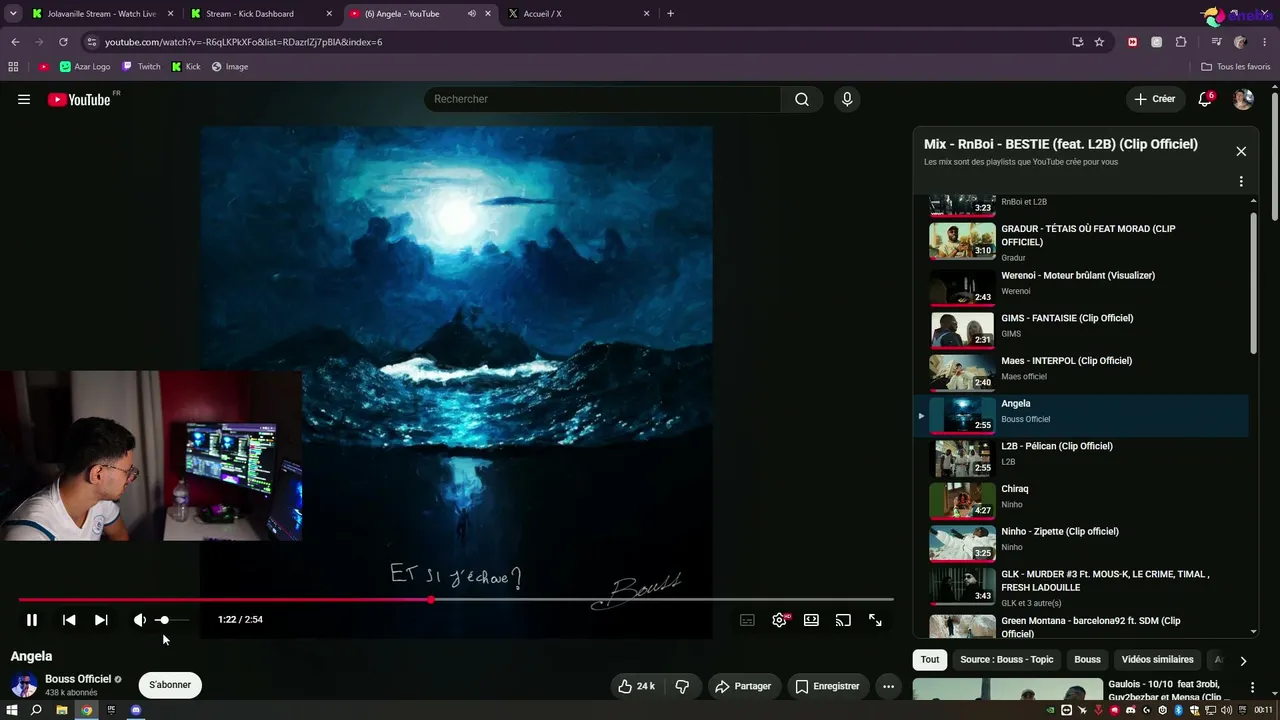Viewport: 1280px width, 720px height.
Task: Open YouTube notifications bell
Action: pyautogui.click(x=1205, y=99)
